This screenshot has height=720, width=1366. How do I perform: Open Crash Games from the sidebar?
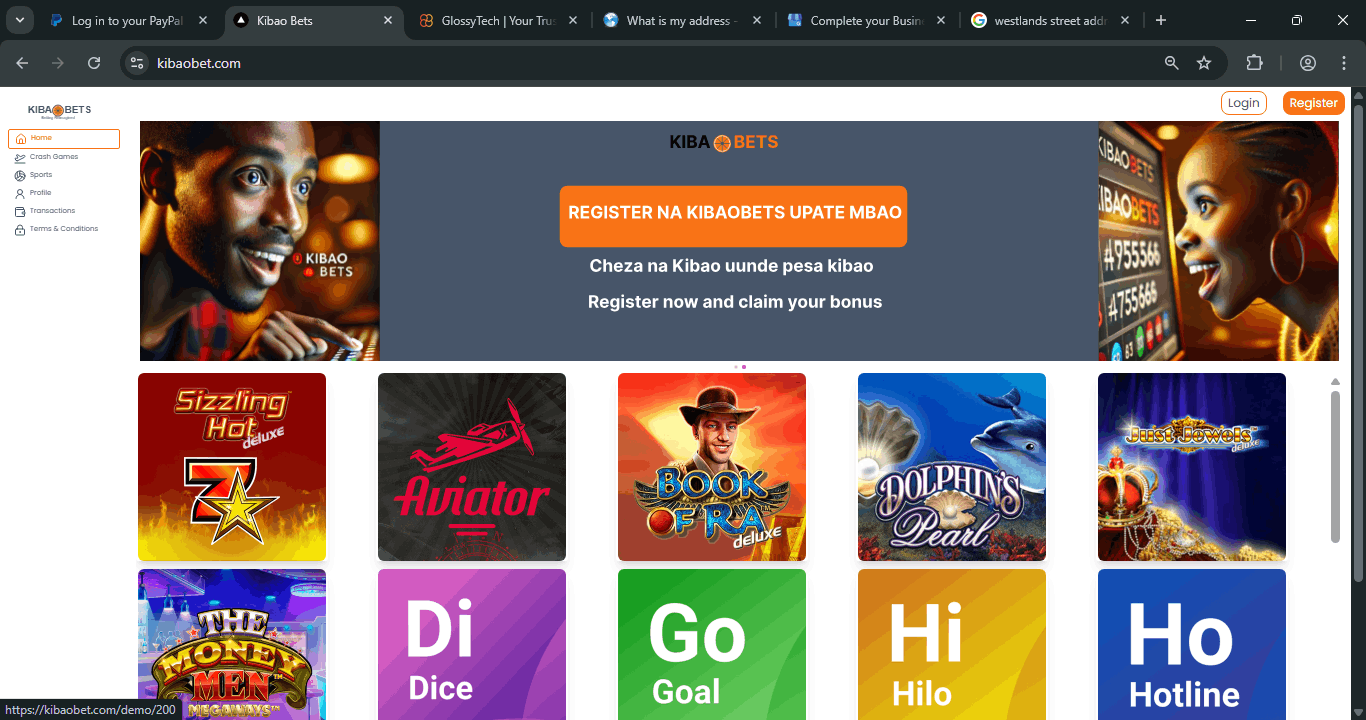click(x=55, y=156)
